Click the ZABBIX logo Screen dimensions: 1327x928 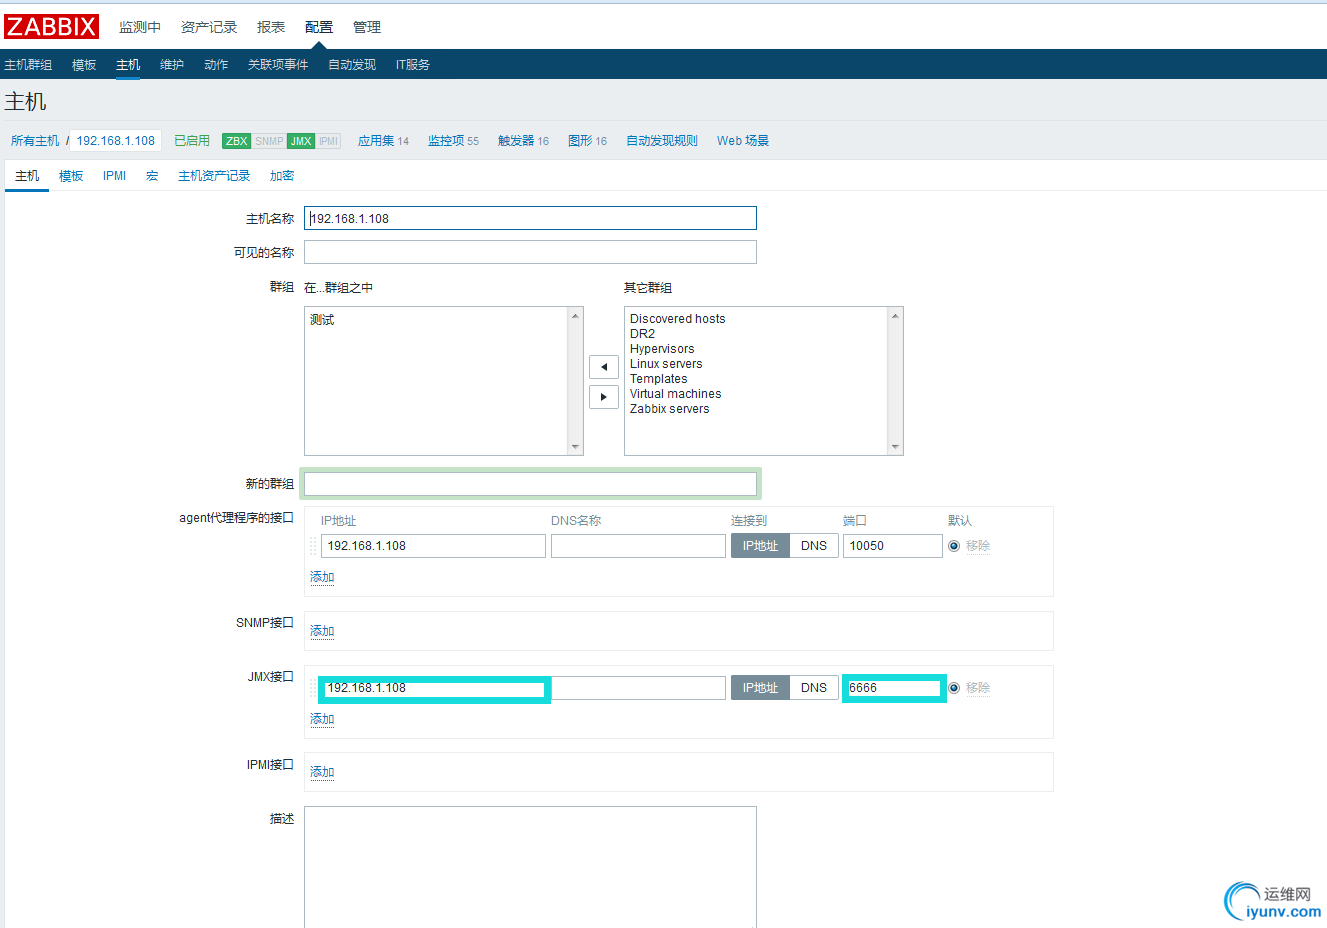tap(51, 26)
